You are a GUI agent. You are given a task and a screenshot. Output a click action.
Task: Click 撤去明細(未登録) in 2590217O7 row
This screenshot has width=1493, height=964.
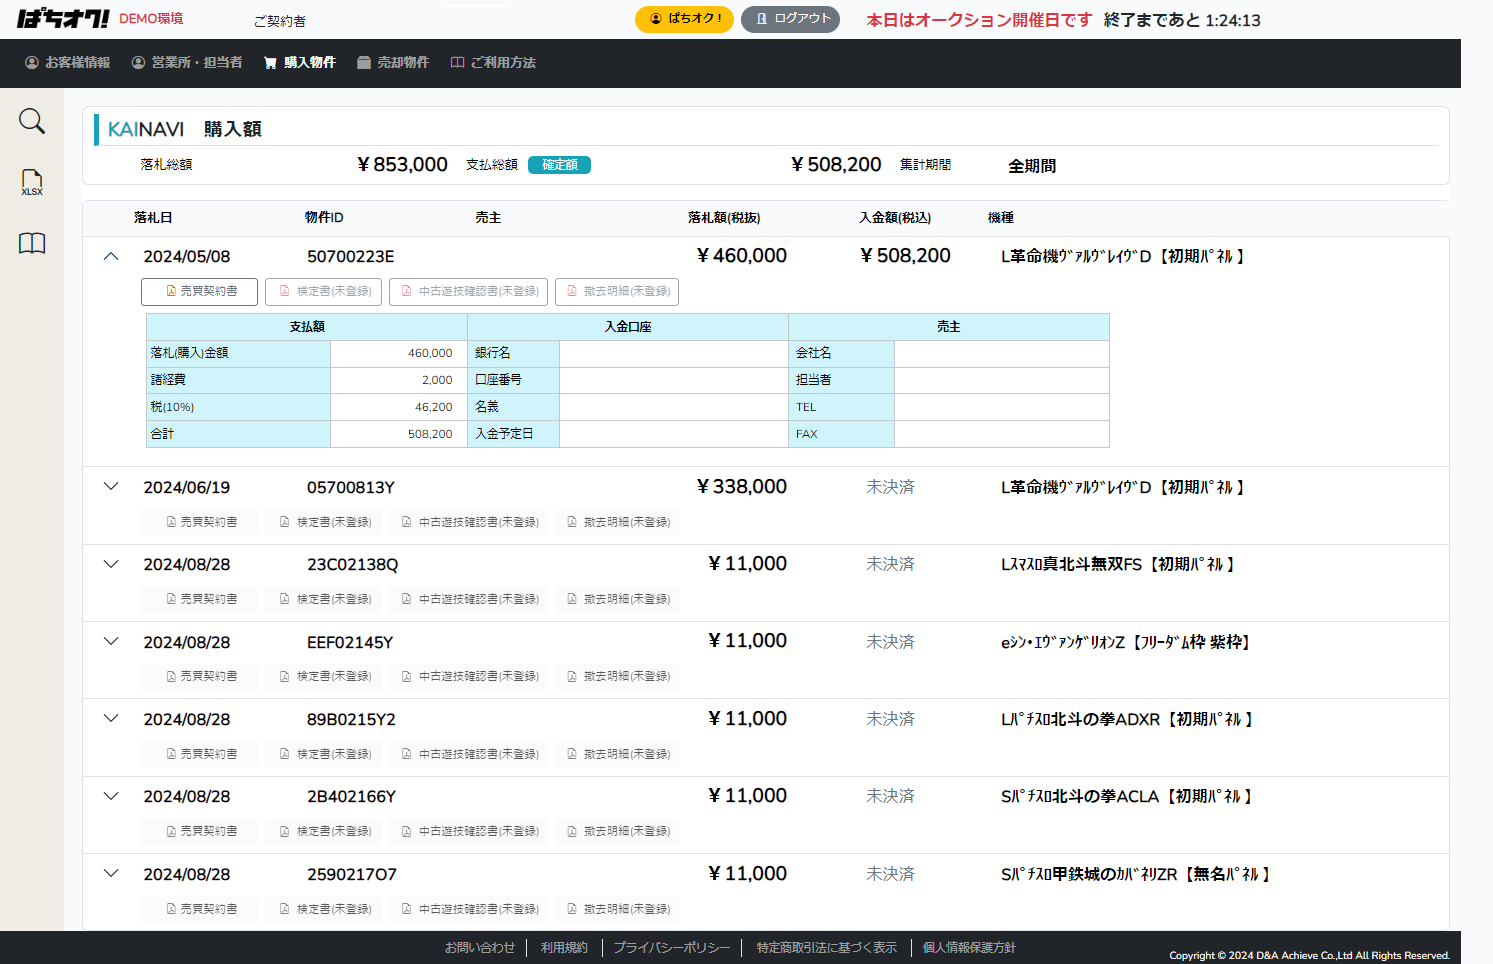pos(617,909)
